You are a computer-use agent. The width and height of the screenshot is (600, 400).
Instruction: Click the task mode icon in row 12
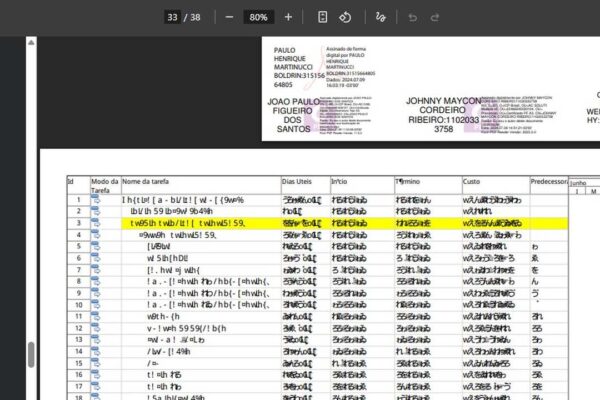click(x=95, y=328)
